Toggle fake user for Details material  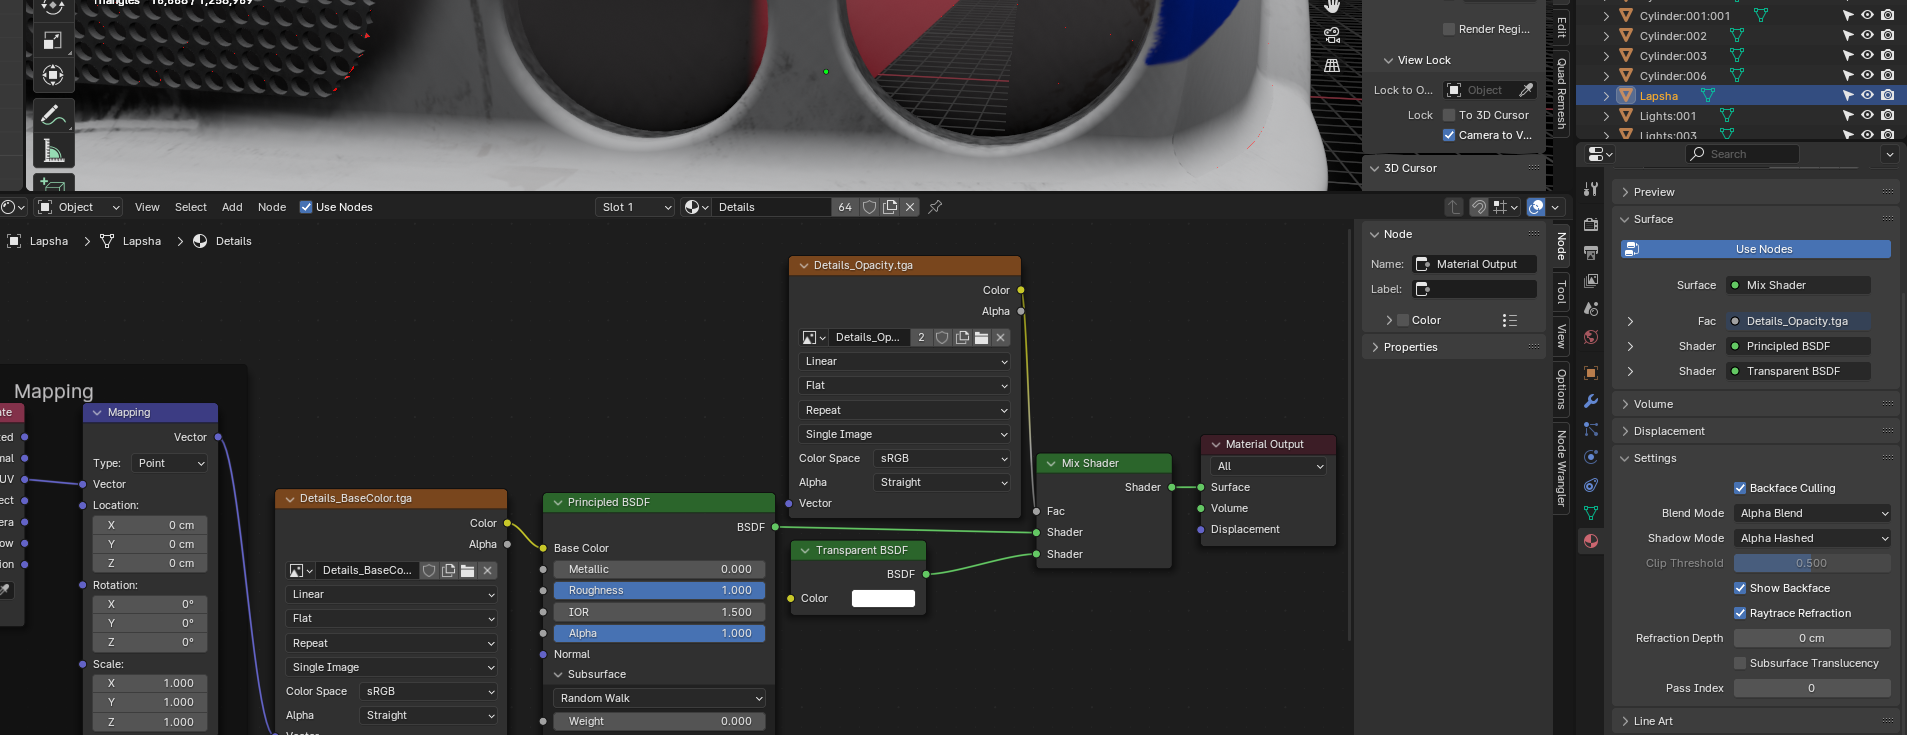(x=870, y=207)
